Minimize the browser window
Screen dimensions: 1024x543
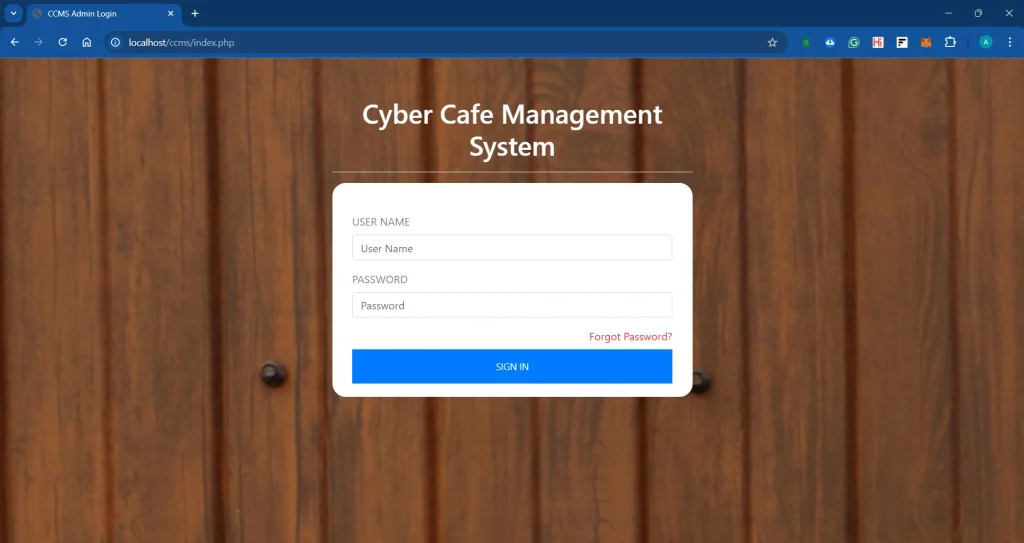(x=948, y=13)
